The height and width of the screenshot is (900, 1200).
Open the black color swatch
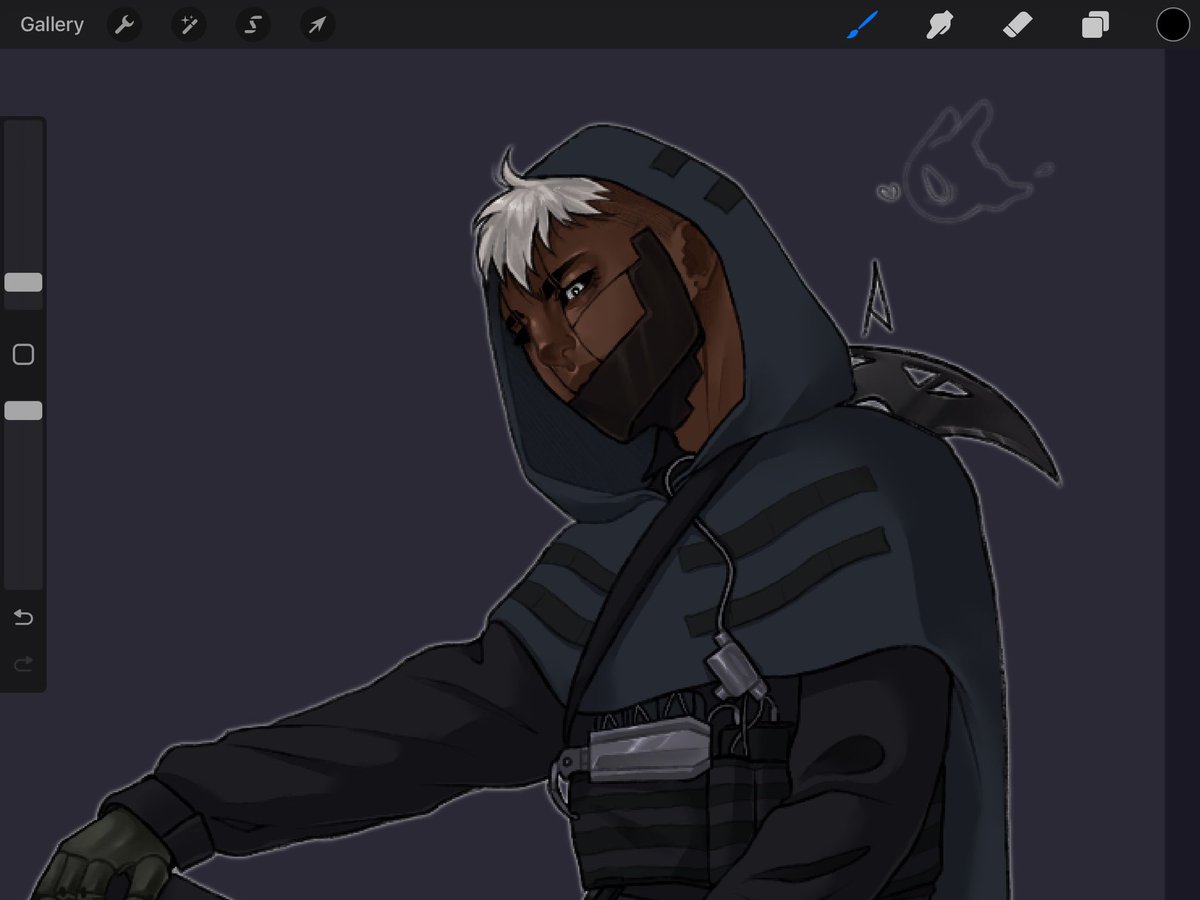pyautogui.click(x=1173, y=25)
